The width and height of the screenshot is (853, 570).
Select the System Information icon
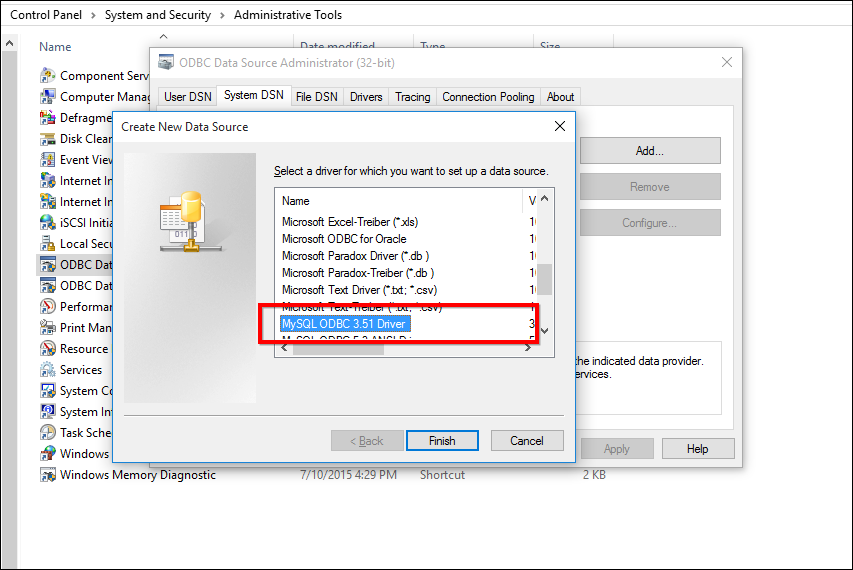48,412
